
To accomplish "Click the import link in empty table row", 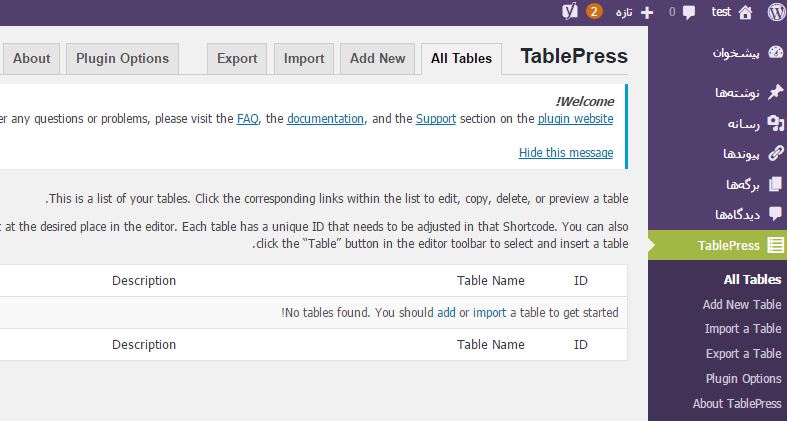I will 489,313.
